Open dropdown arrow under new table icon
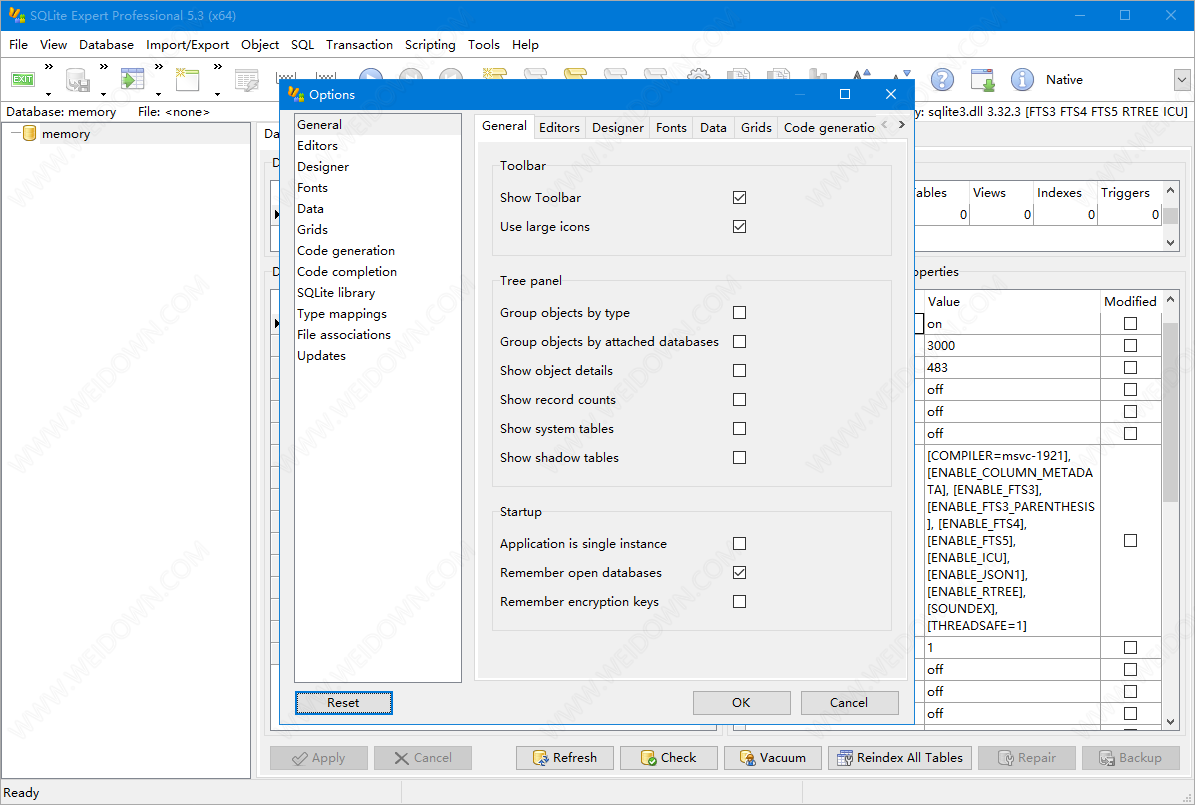The width and height of the screenshot is (1195, 805). (x=217, y=95)
